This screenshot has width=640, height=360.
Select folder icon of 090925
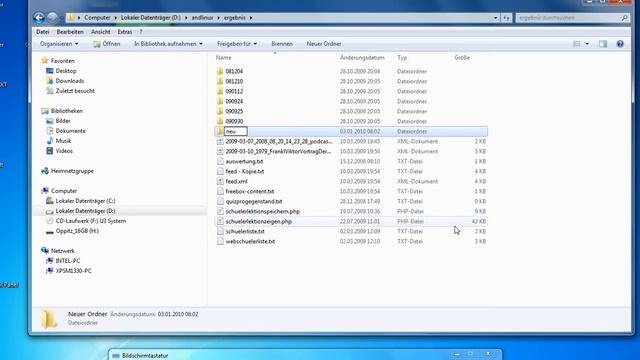click(220, 111)
